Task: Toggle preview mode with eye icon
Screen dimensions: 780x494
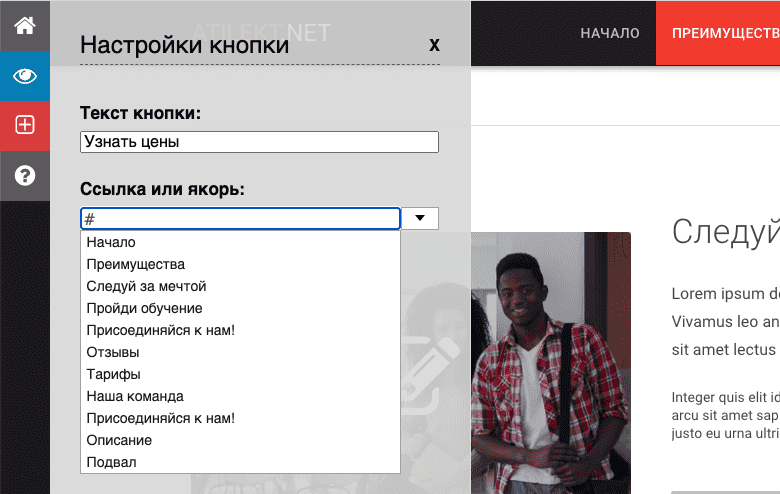Action: pos(25,76)
